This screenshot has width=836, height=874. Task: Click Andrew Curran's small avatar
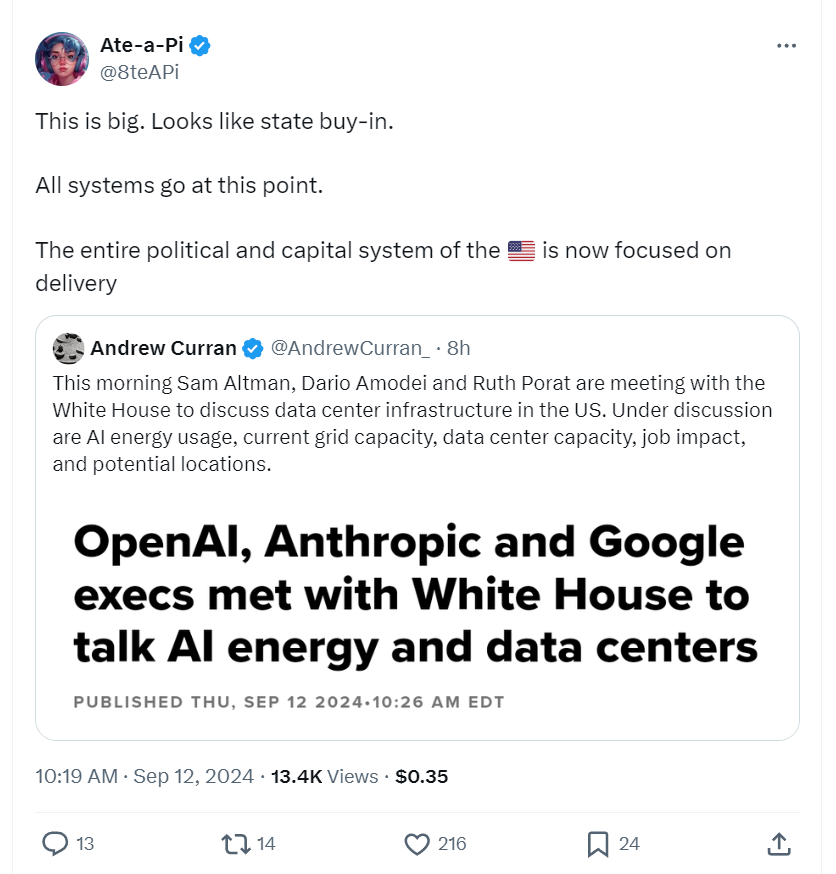[x=68, y=348]
